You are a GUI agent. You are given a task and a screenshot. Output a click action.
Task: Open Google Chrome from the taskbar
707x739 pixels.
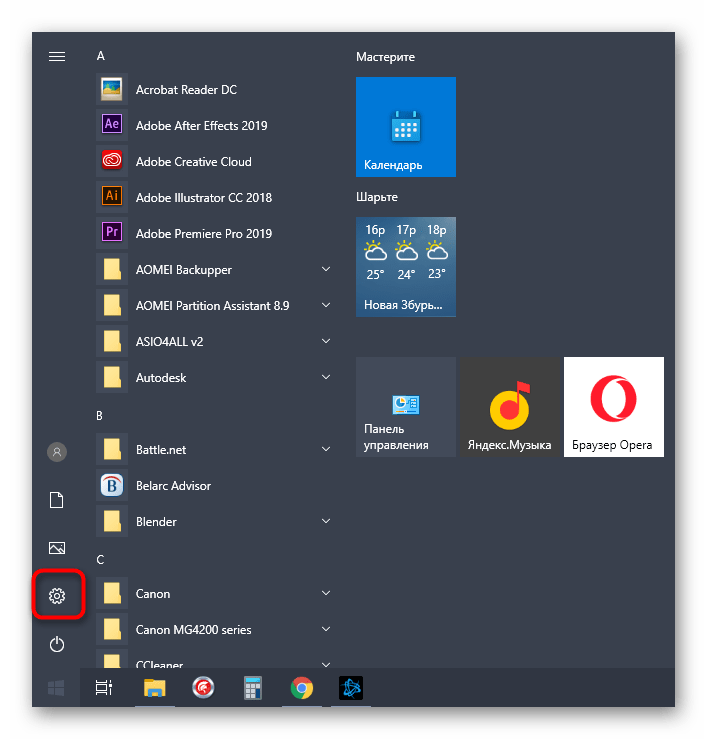(301, 687)
